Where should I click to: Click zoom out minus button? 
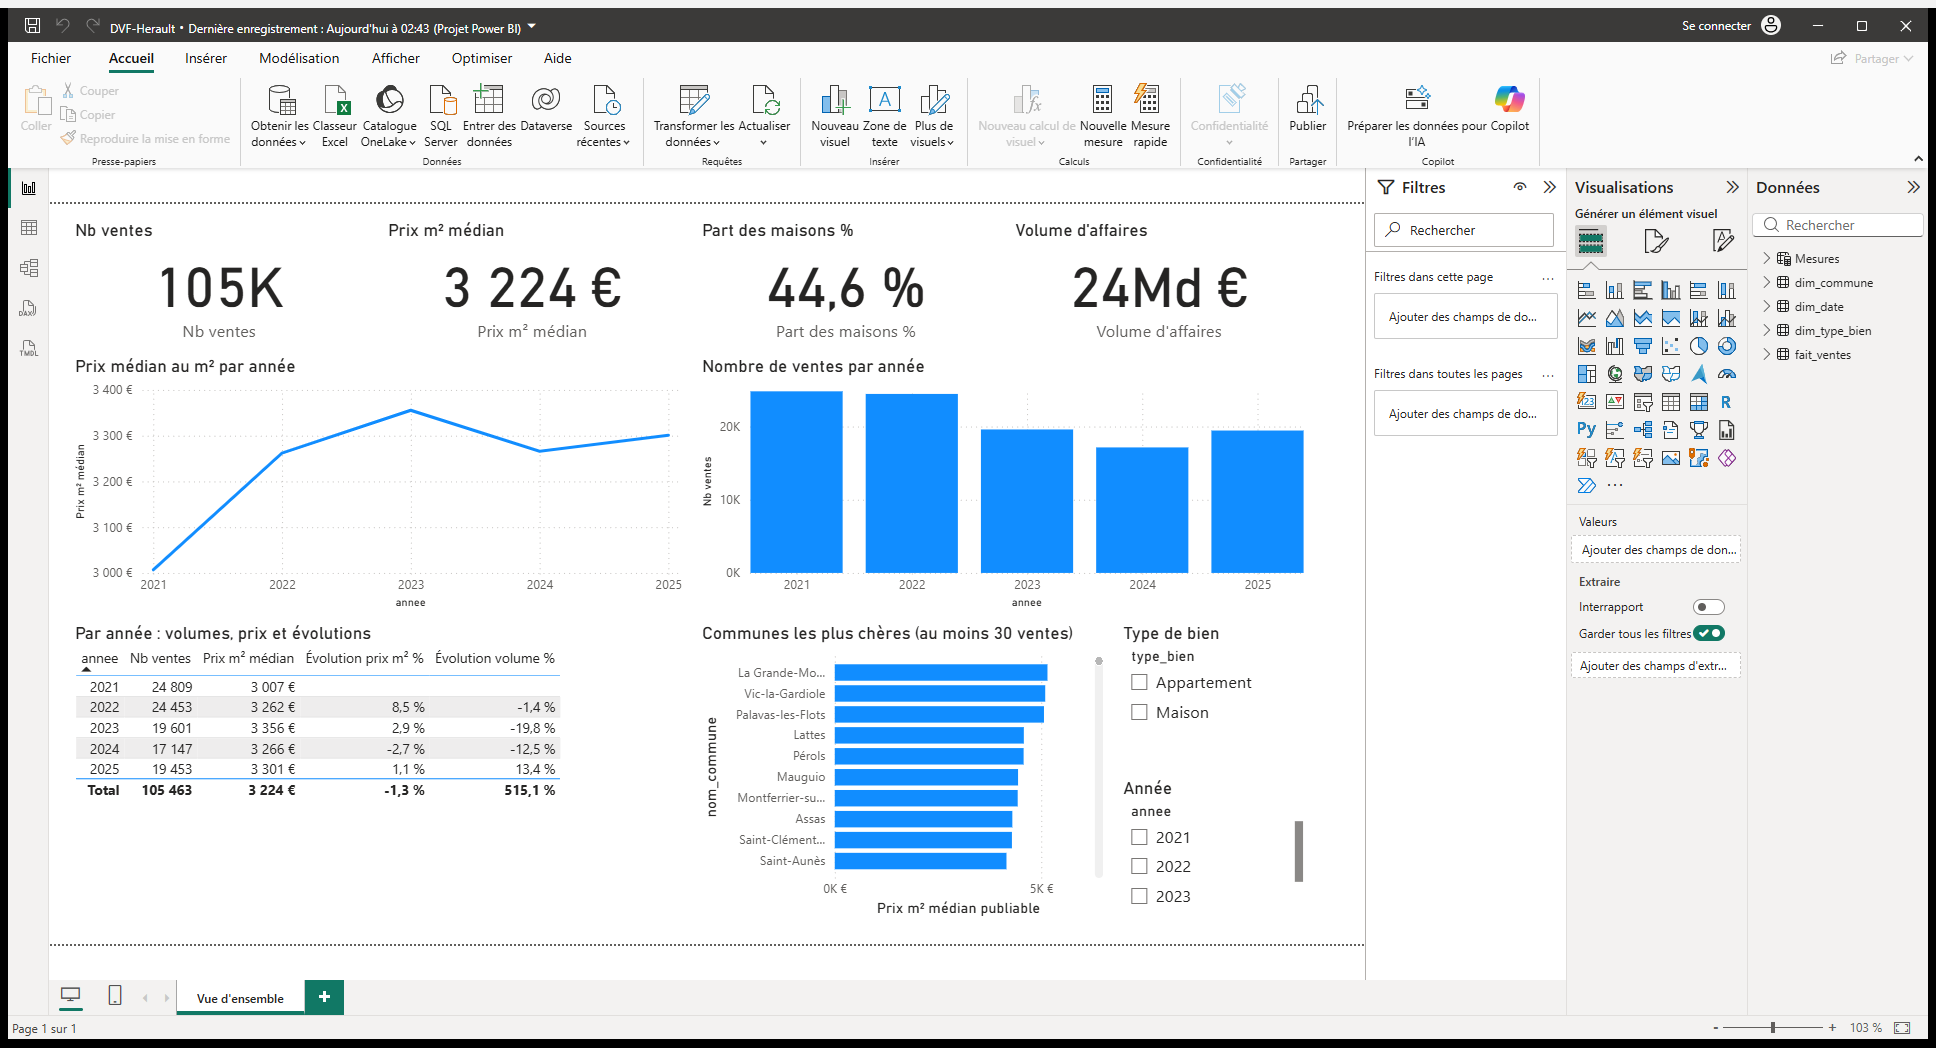[1716, 1027]
